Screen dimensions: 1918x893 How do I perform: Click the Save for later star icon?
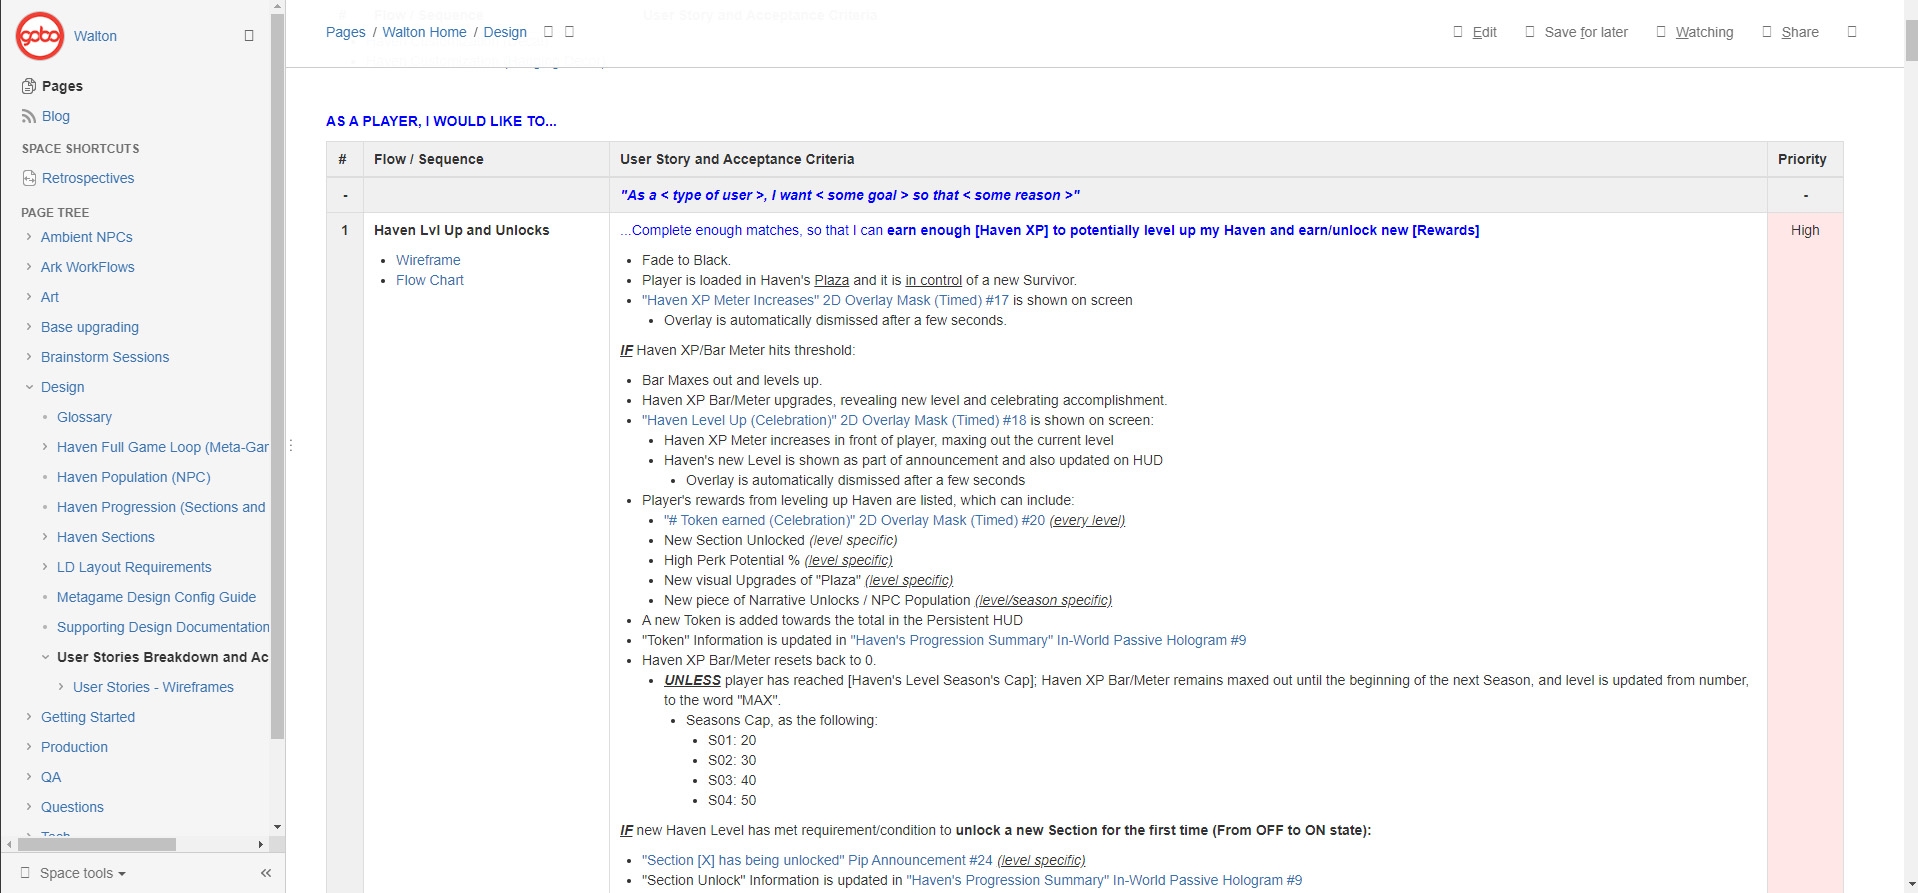(x=1530, y=32)
